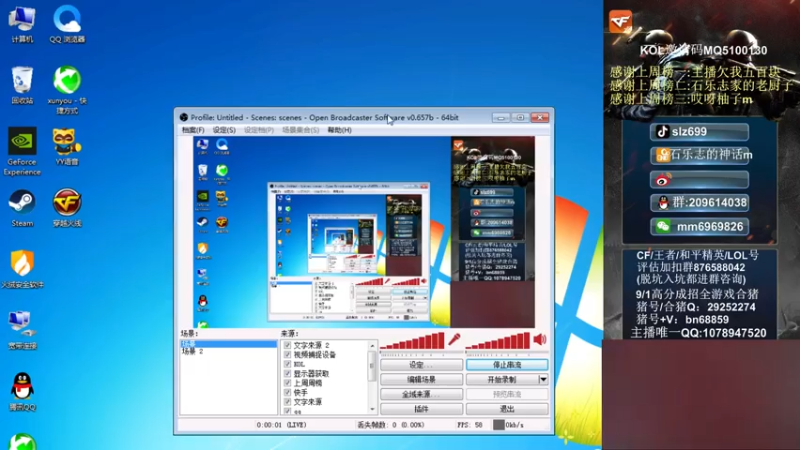Click the 0:00:01 (LIVE) status text
Viewport: 800px width, 450px height.
click(x=281, y=424)
